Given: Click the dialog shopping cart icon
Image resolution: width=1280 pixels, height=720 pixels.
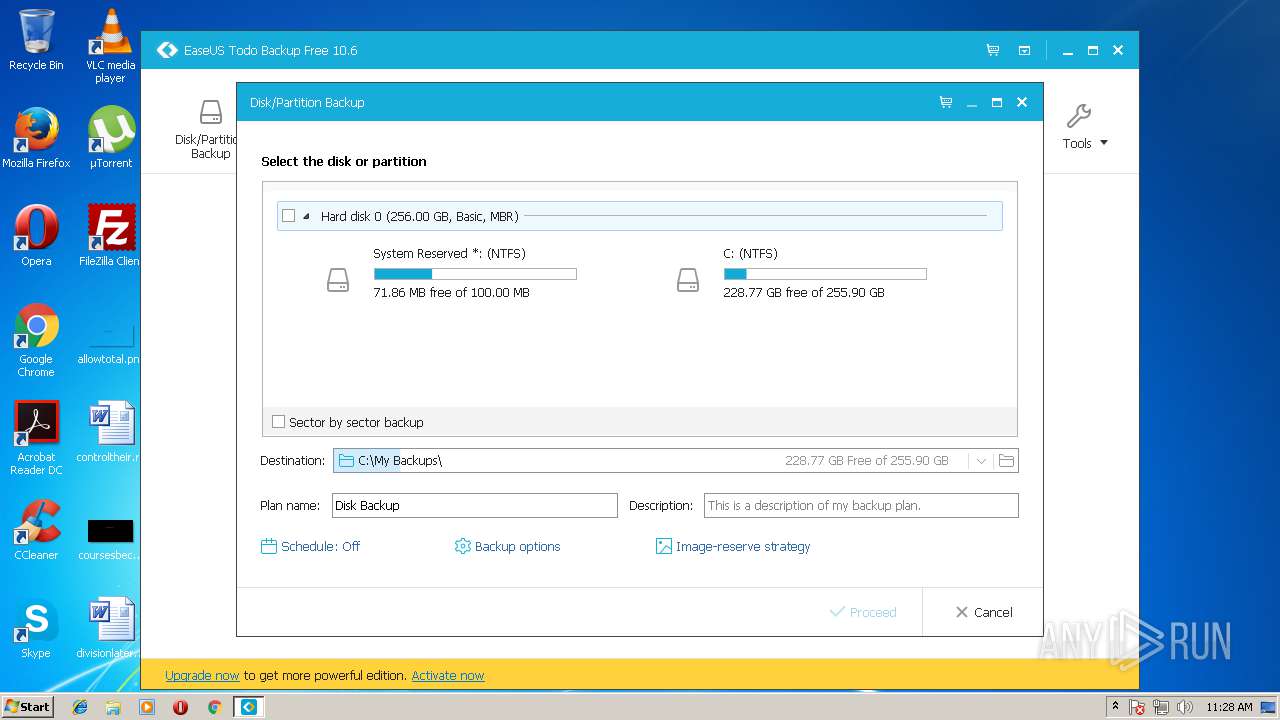Looking at the screenshot, I should 946,102.
